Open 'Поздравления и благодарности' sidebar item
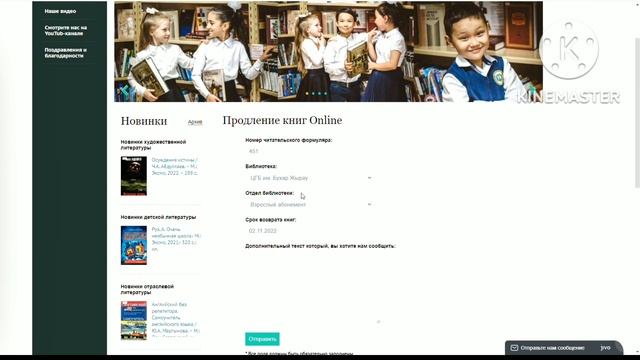 (66, 53)
